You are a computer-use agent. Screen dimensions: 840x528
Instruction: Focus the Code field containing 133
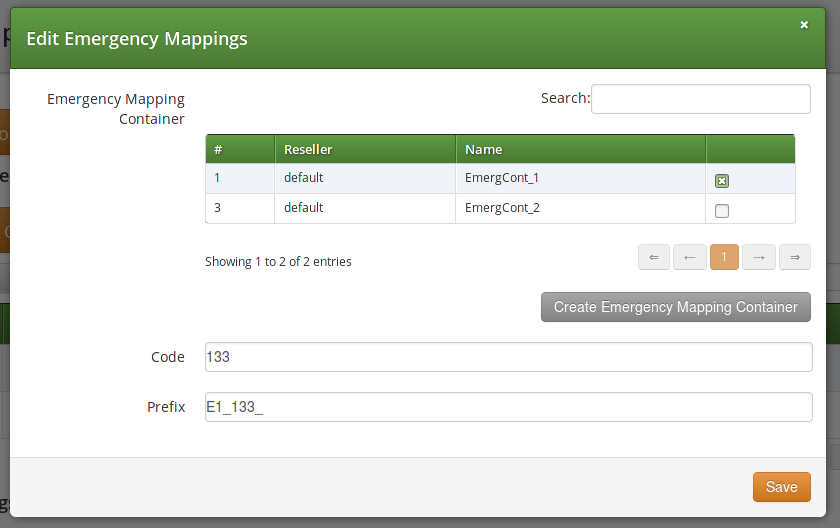tap(508, 357)
